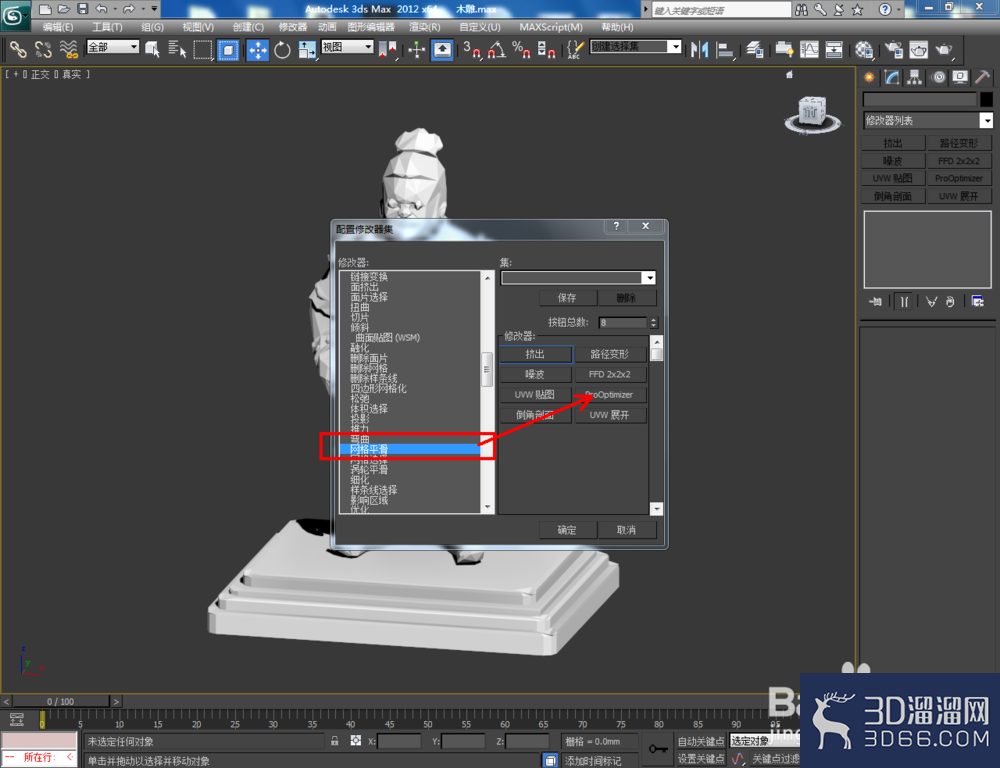Toggle Angle Snap
The height and width of the screenshot is (768, 1000).
497,49
